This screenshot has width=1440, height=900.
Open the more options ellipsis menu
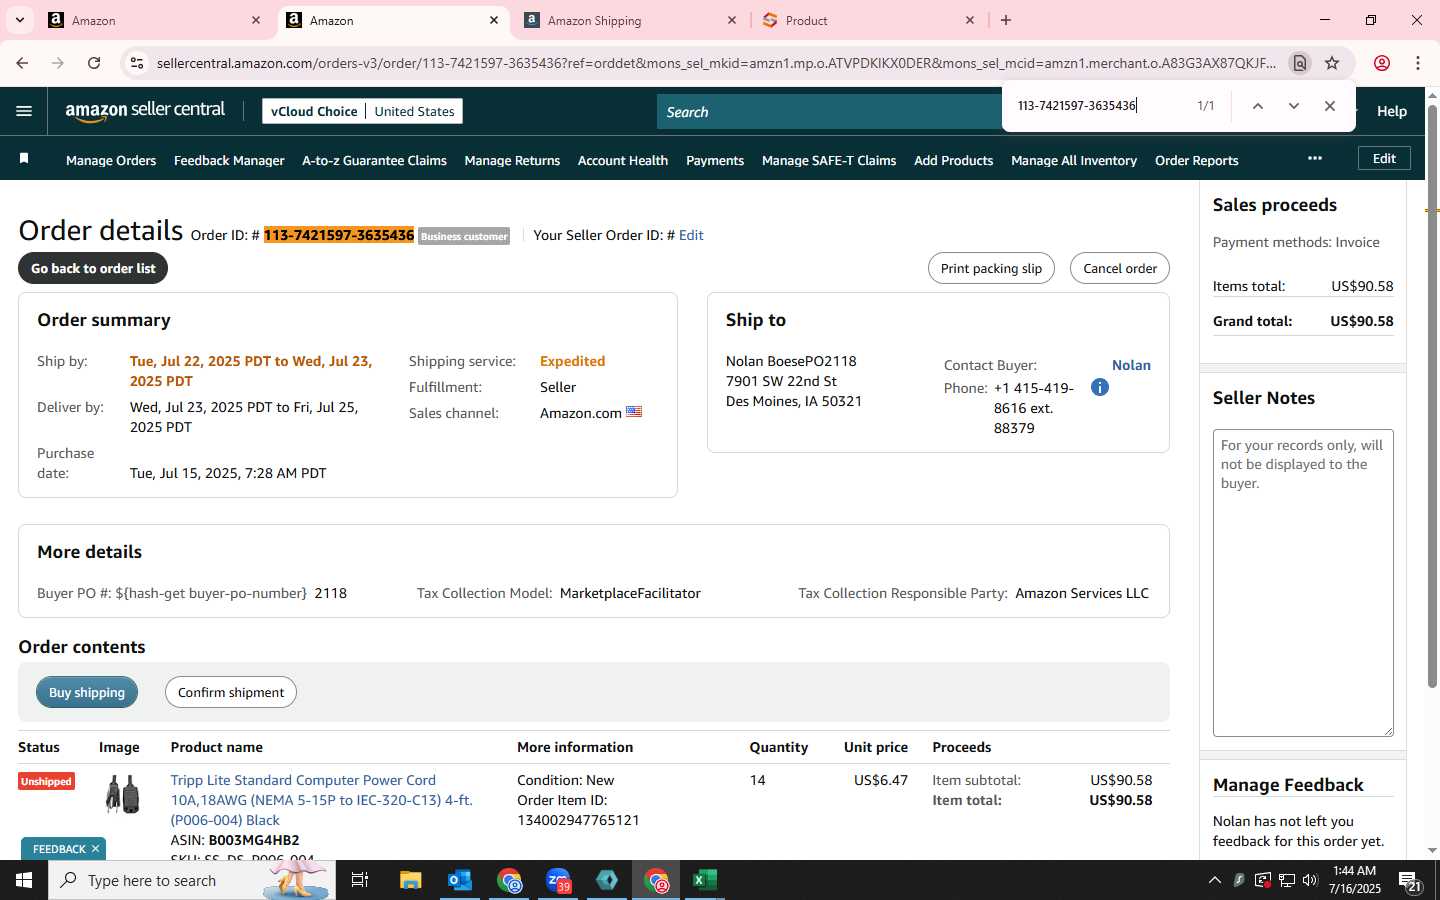1315,158
